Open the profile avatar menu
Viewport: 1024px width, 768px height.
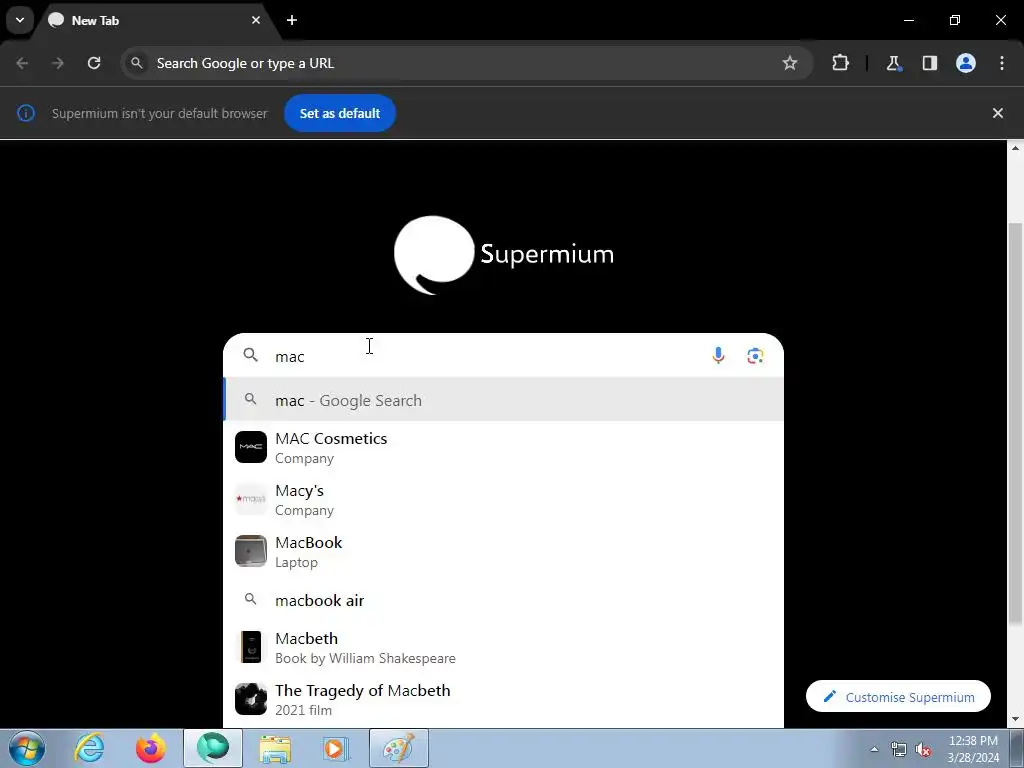966,63
